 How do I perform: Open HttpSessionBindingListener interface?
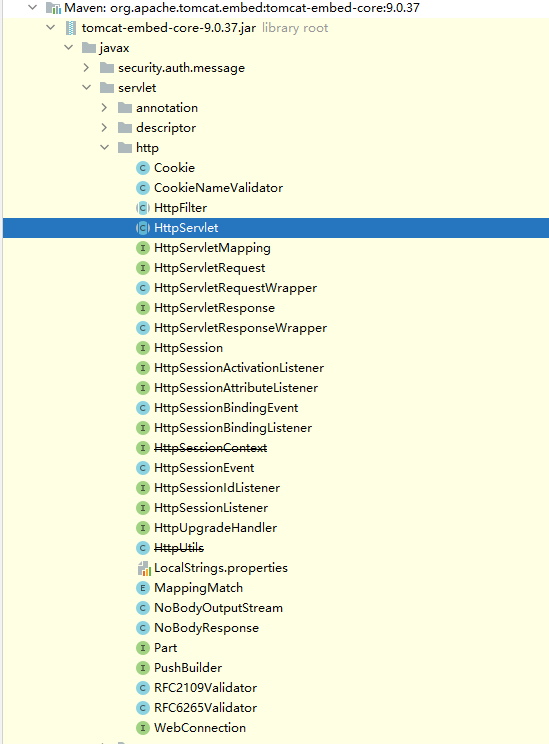tap(233, 428)
